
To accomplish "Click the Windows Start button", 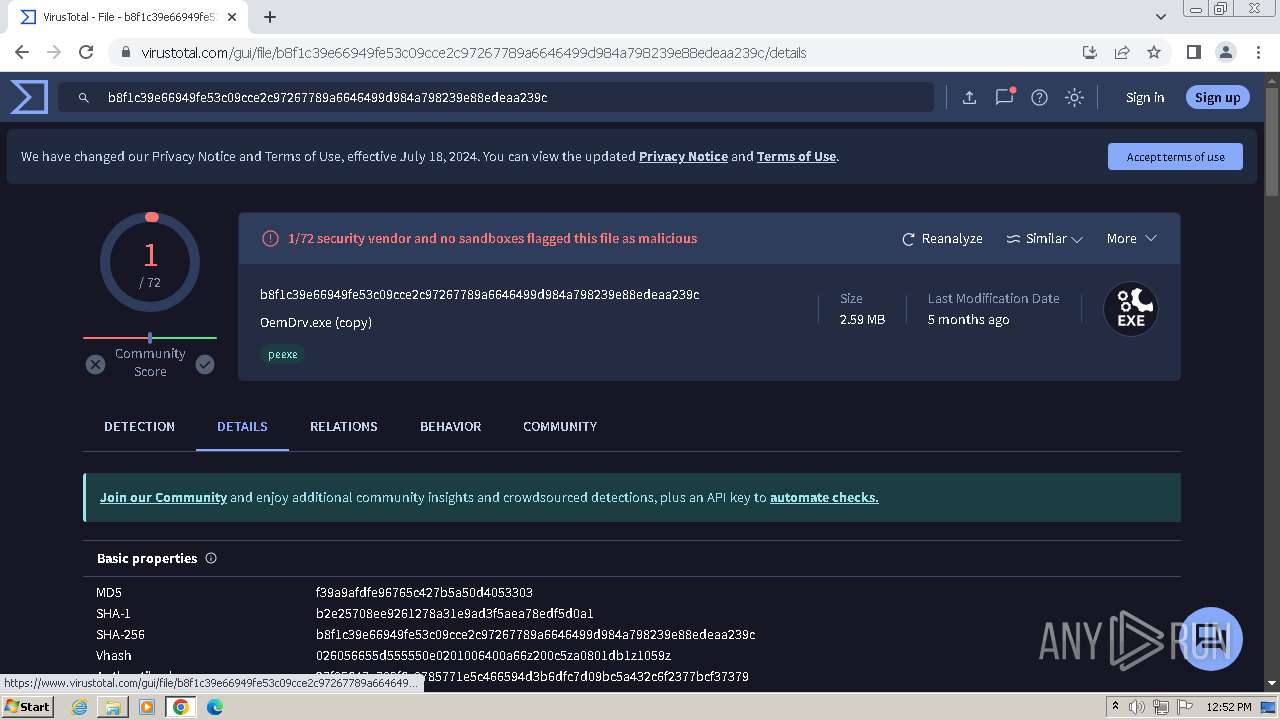I will [27, 707].
